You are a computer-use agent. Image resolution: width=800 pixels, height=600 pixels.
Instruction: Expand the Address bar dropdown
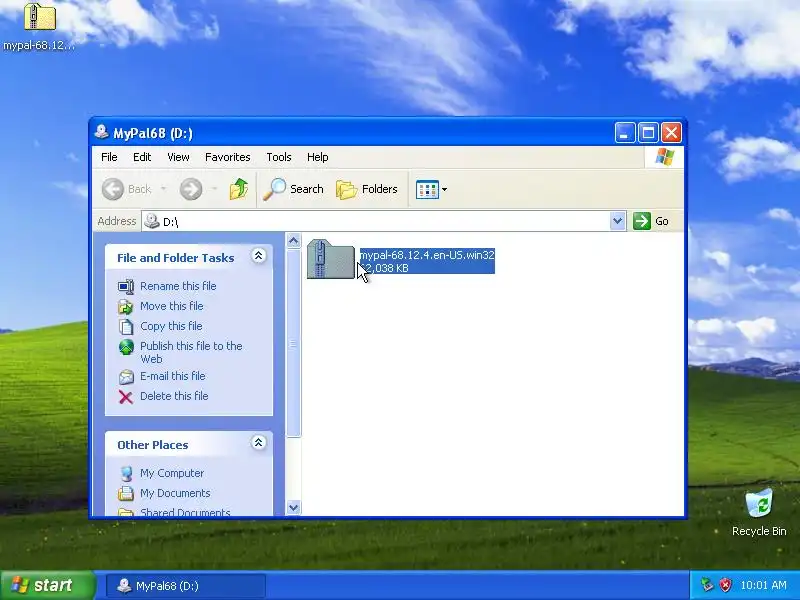[x=617, y=221]
